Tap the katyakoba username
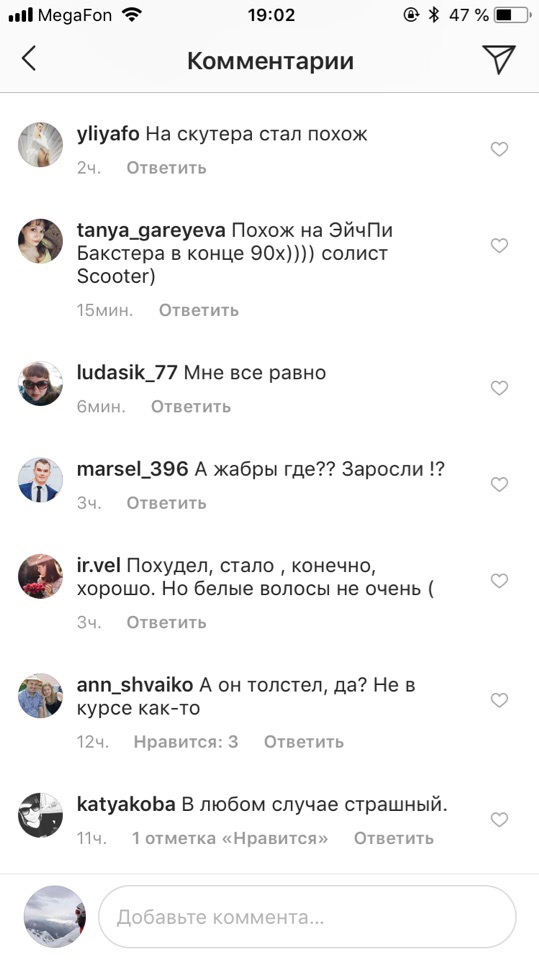Viewport: 539px width, 960px height. click(x=126, y=804)
